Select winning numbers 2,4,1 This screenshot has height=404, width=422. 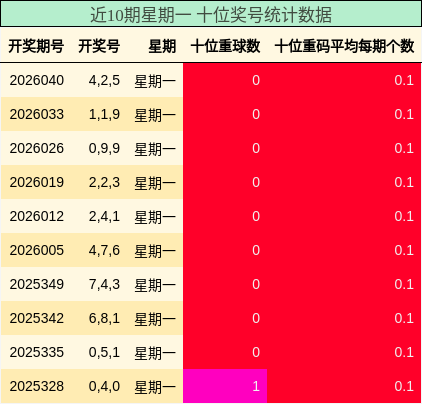(x=104, y=217)
